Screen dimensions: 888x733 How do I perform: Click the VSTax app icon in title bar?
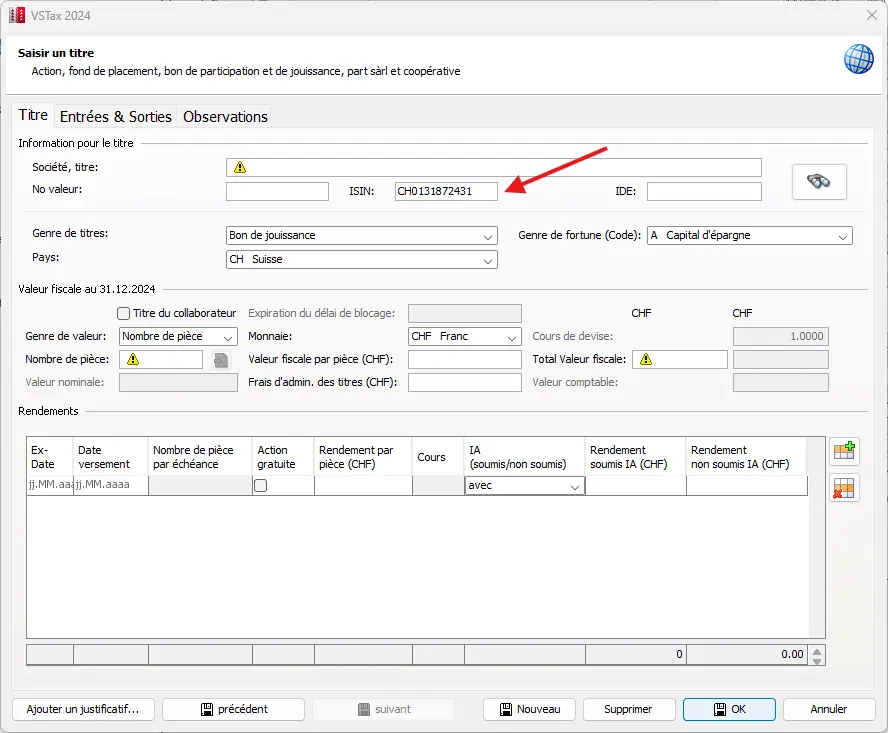(x=17, y=15)
